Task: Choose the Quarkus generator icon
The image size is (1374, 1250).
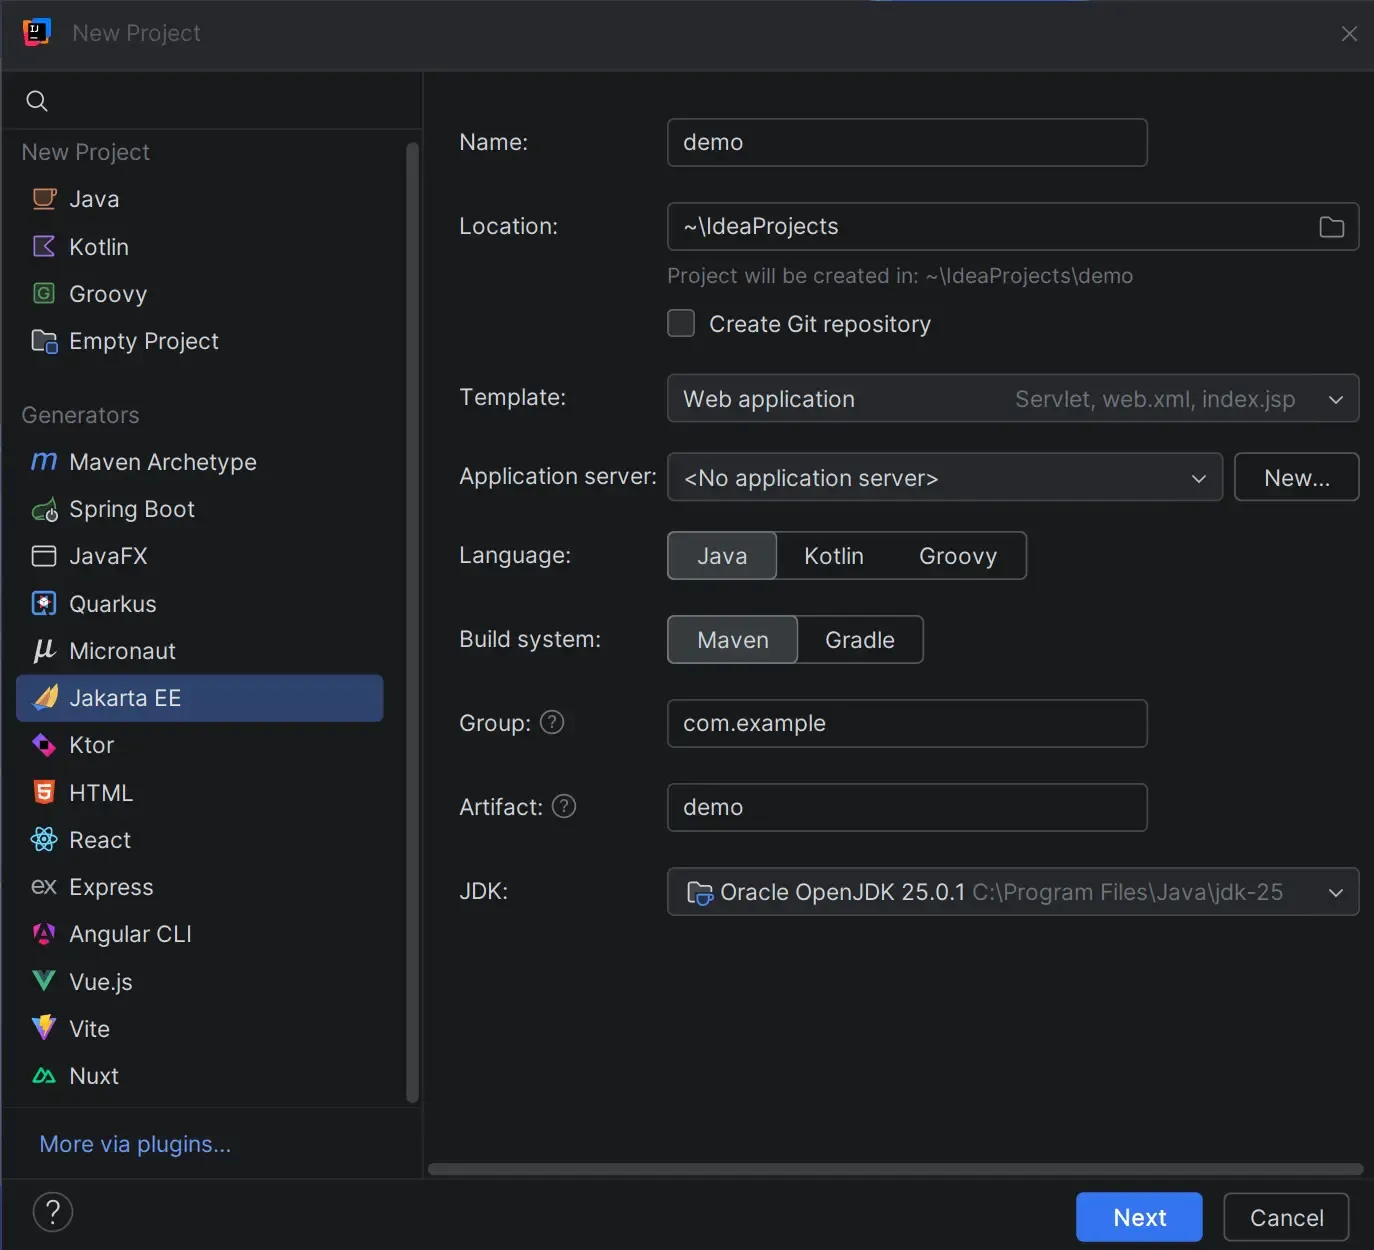Action: click(x=44, y=604)
